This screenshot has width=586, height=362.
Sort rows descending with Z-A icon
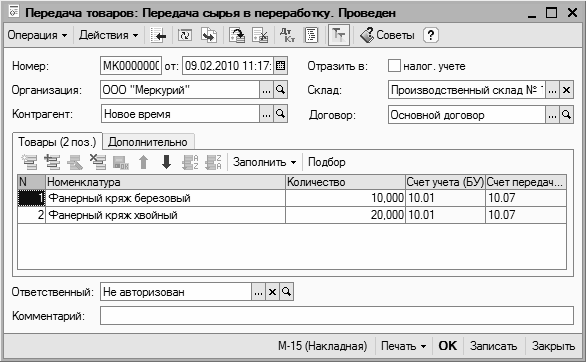pyautogui.click(x=213, y=162)
